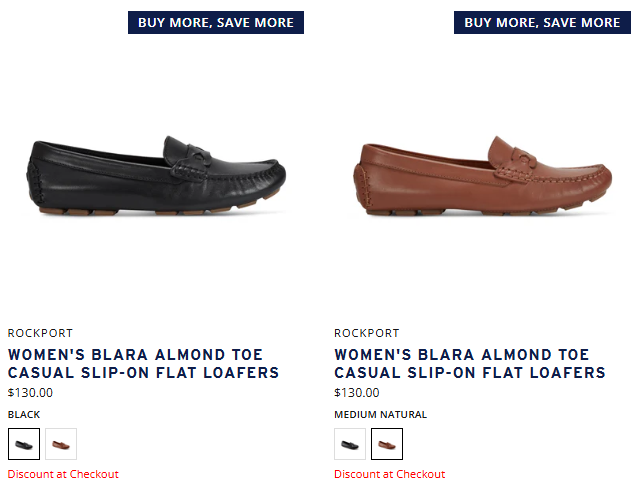This screenshot has width=637, height=490.
Task: Click Discount at Checkout under brown loafer
Action: click(x=390, y=474)
